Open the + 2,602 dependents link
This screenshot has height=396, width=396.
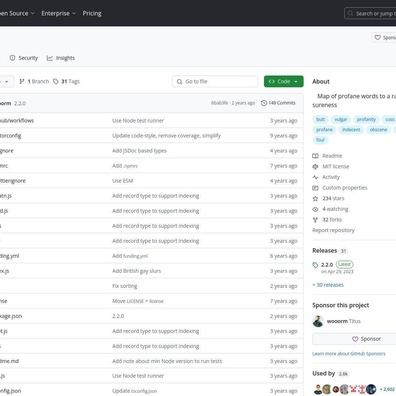click(x=387, y=389)
